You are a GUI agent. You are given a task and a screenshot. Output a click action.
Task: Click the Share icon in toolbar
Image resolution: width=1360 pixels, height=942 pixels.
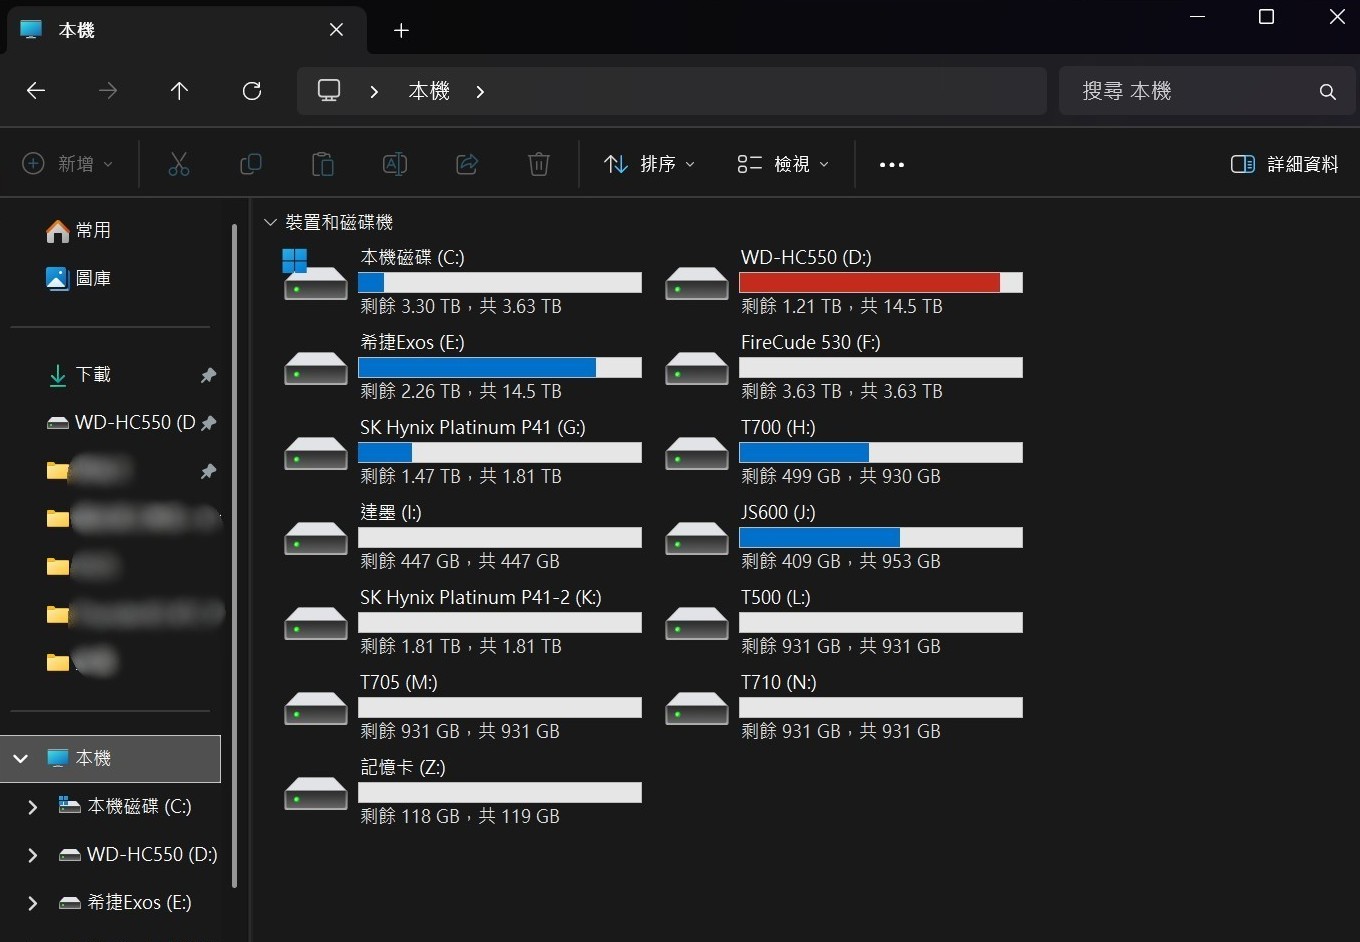tap(467, 164)
